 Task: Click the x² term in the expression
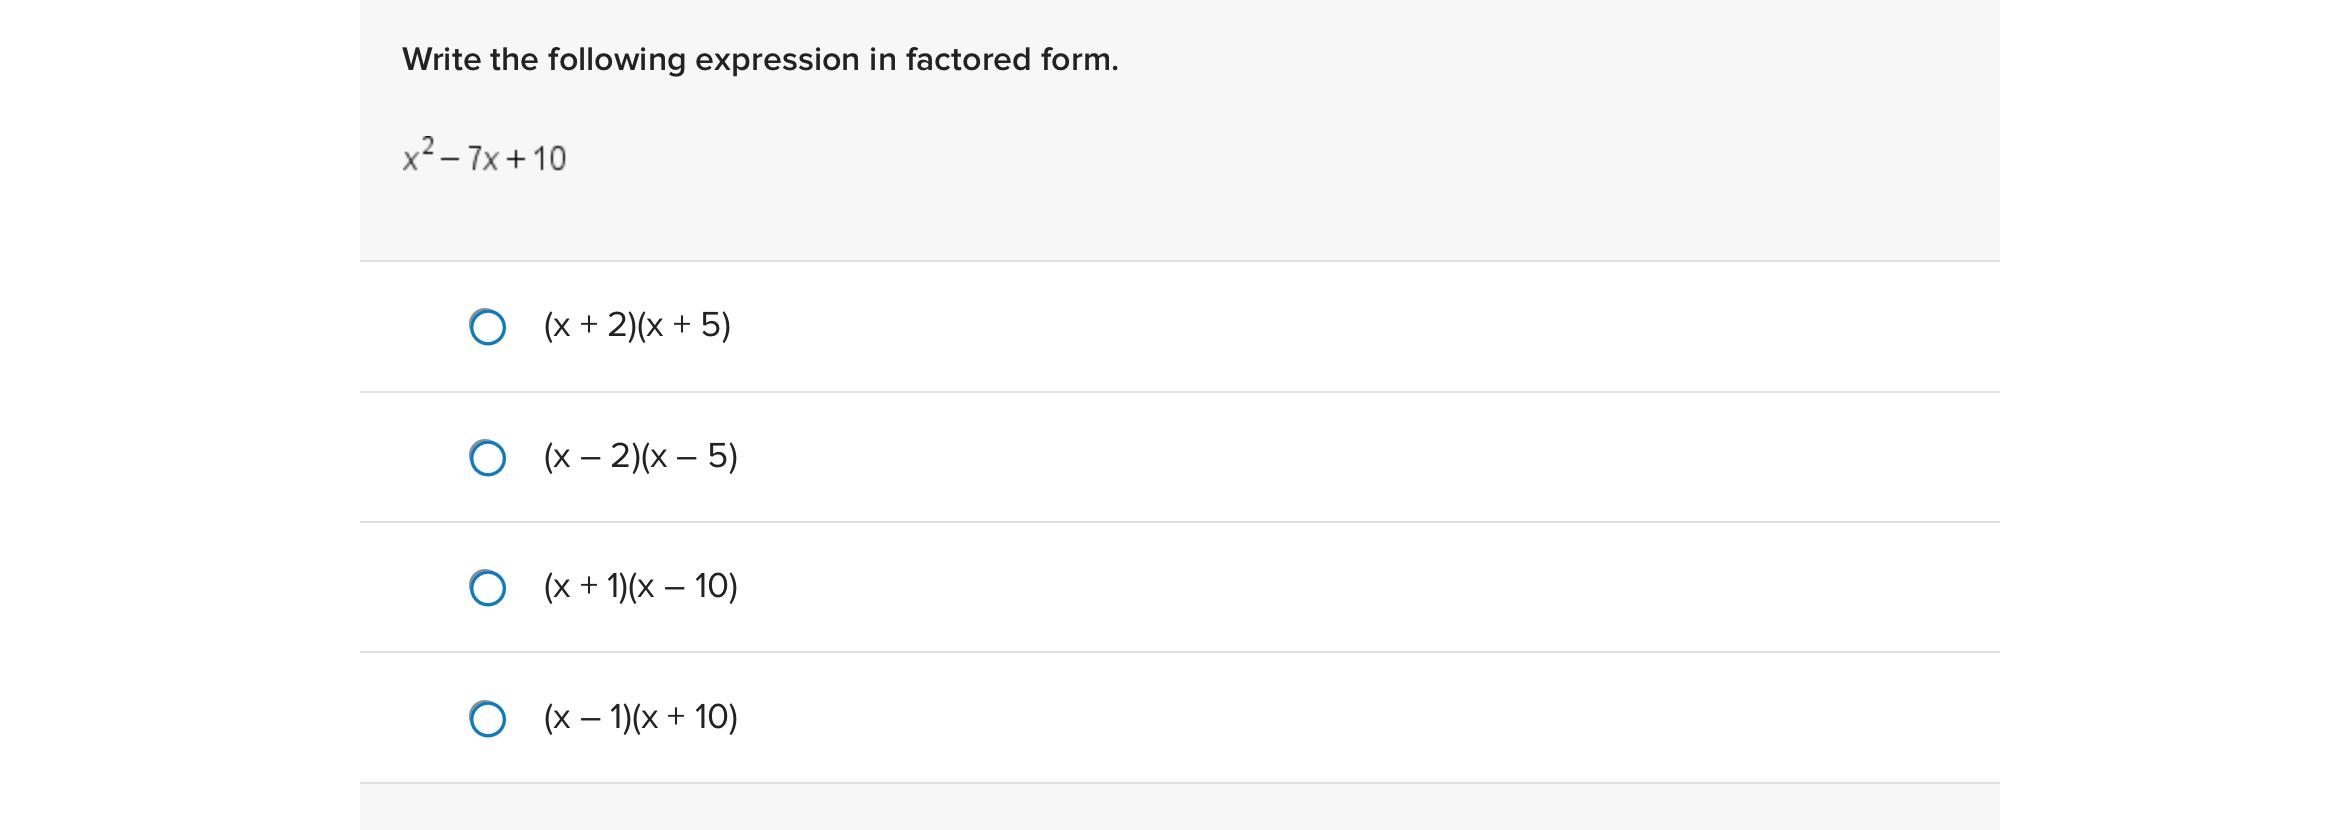point(418,155)
